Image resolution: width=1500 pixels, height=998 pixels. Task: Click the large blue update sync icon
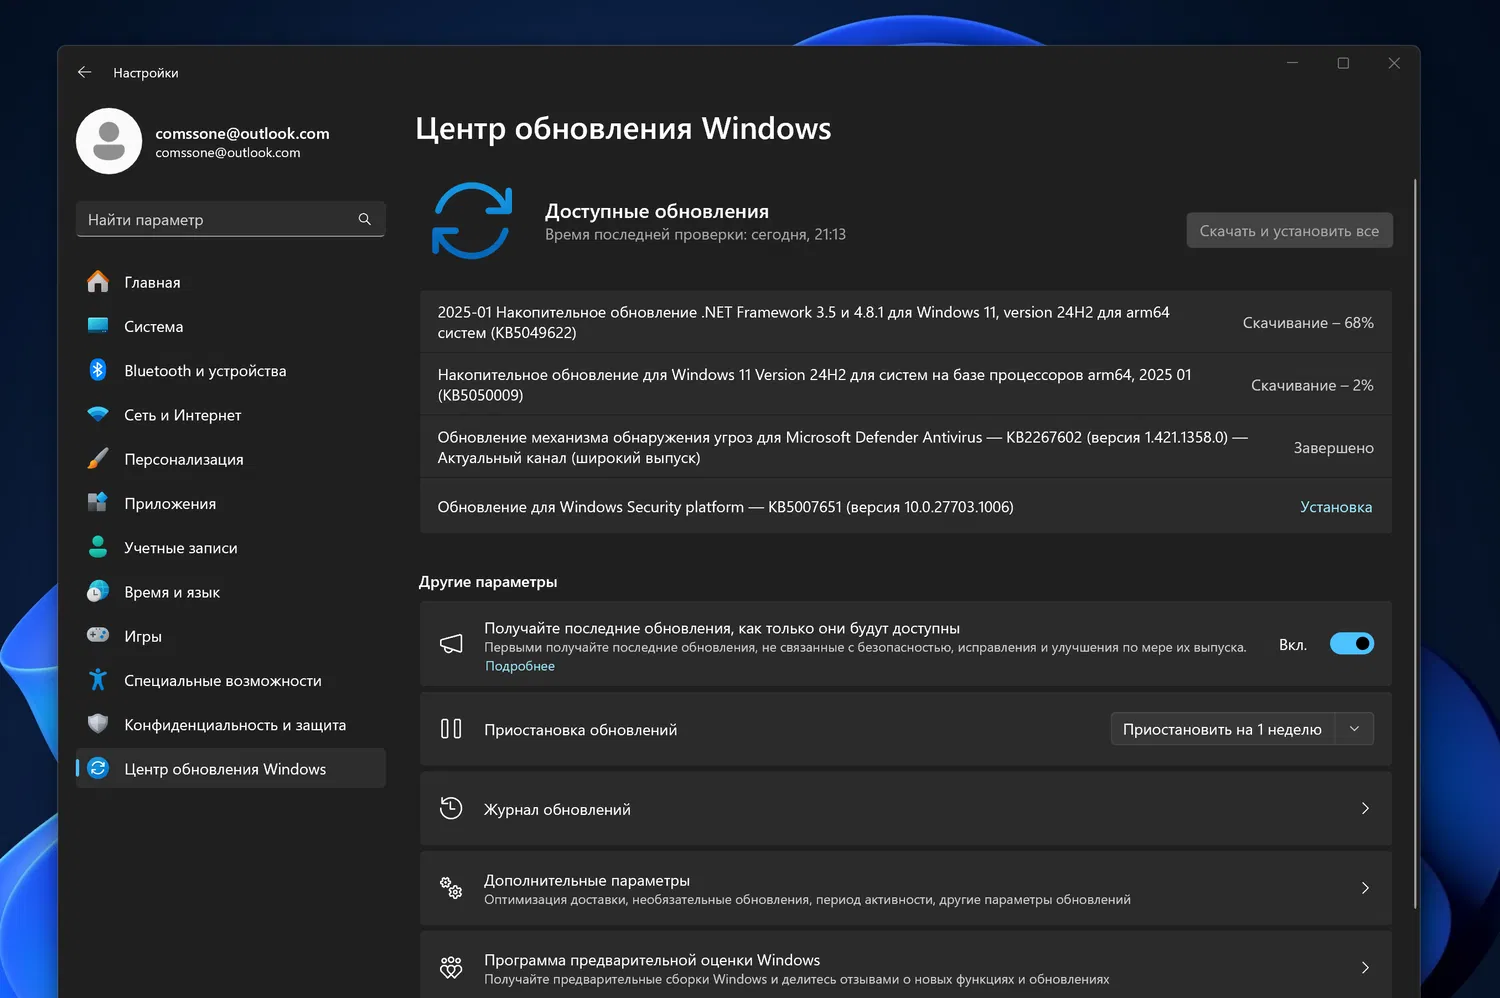[472, 221]
